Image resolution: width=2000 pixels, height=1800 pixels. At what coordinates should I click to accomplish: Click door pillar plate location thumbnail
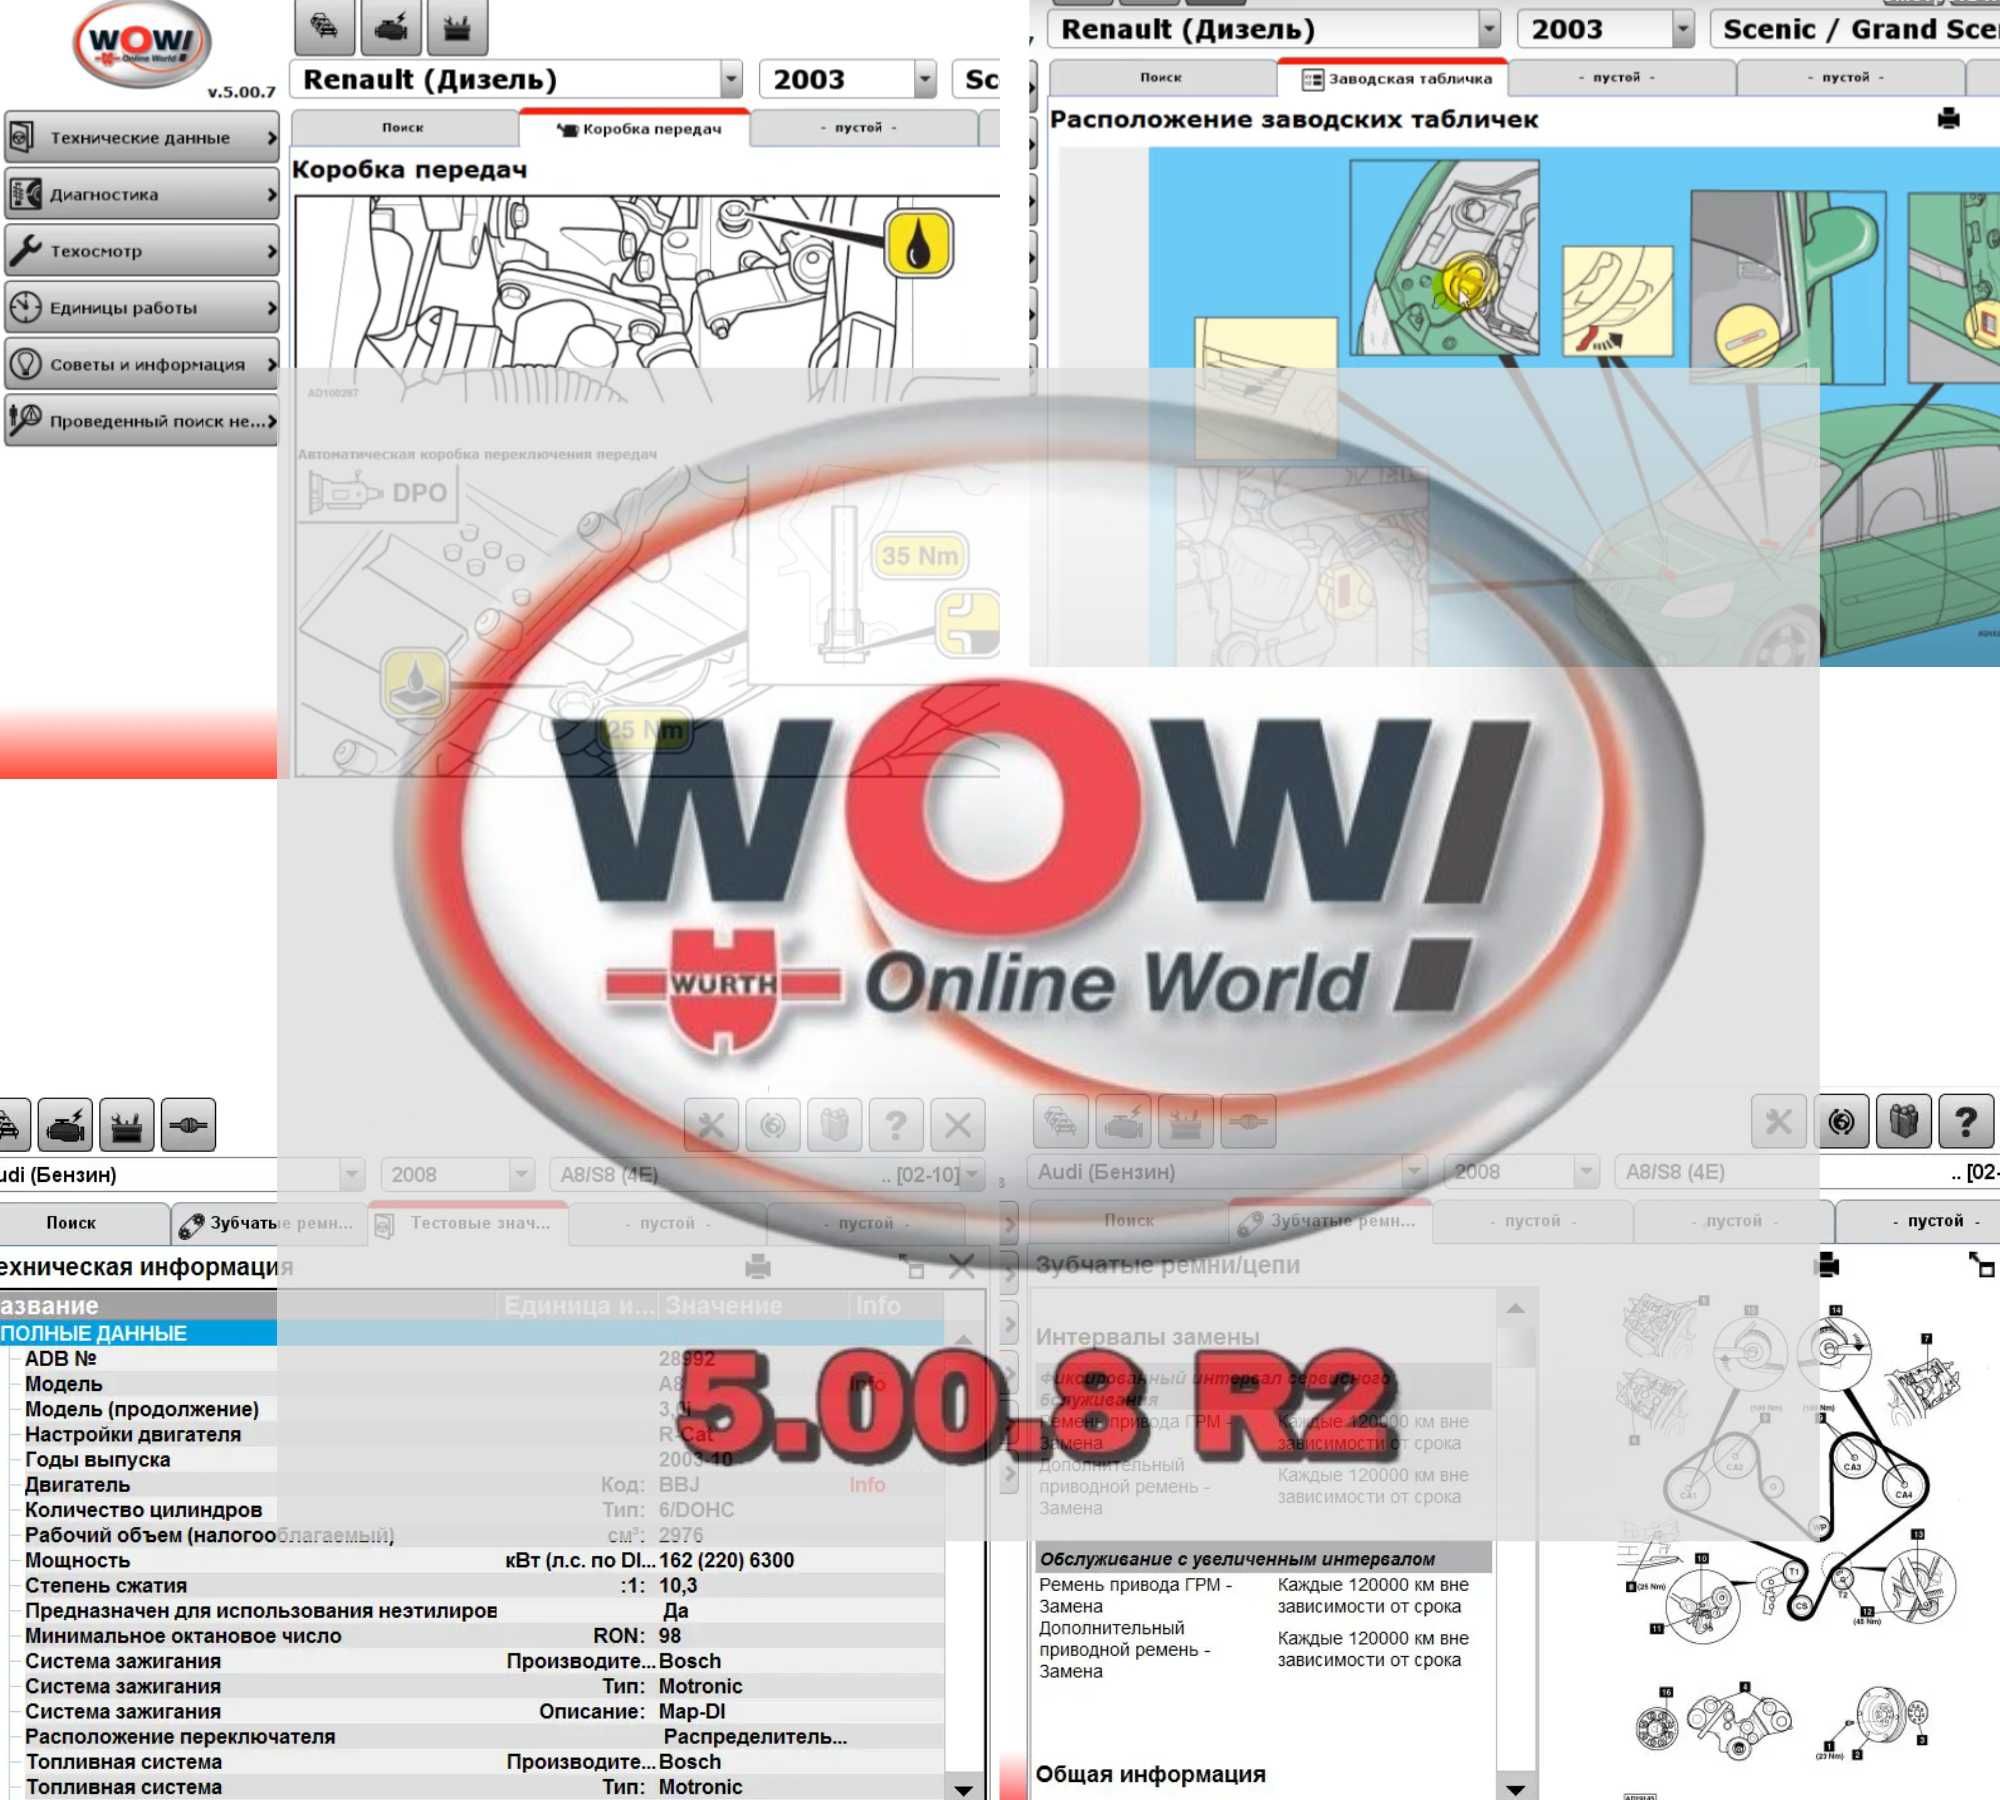click(1788, 286)
